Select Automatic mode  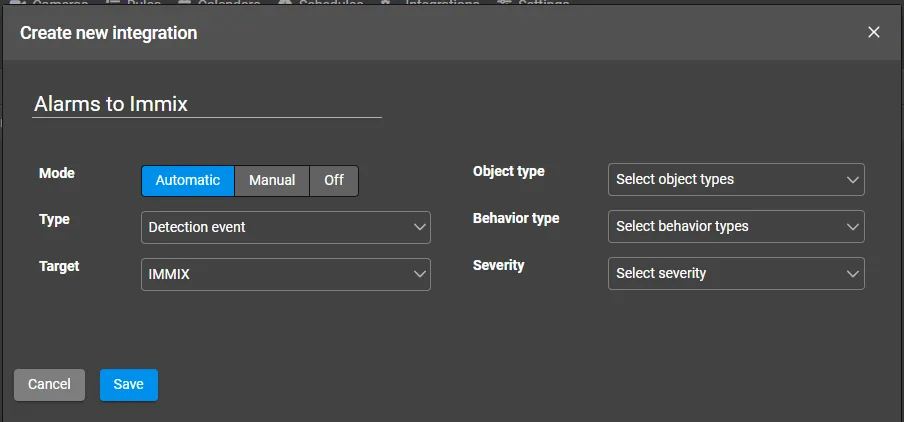[x=188, y=180]
